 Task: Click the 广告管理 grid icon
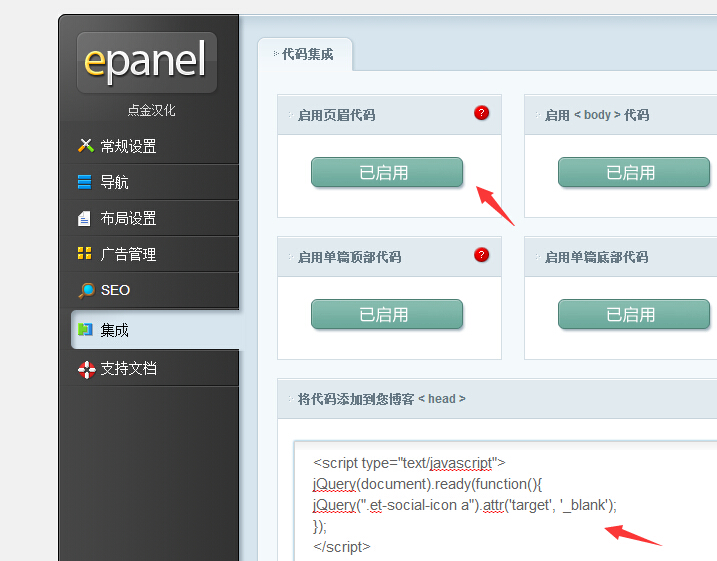coord(85,253)
